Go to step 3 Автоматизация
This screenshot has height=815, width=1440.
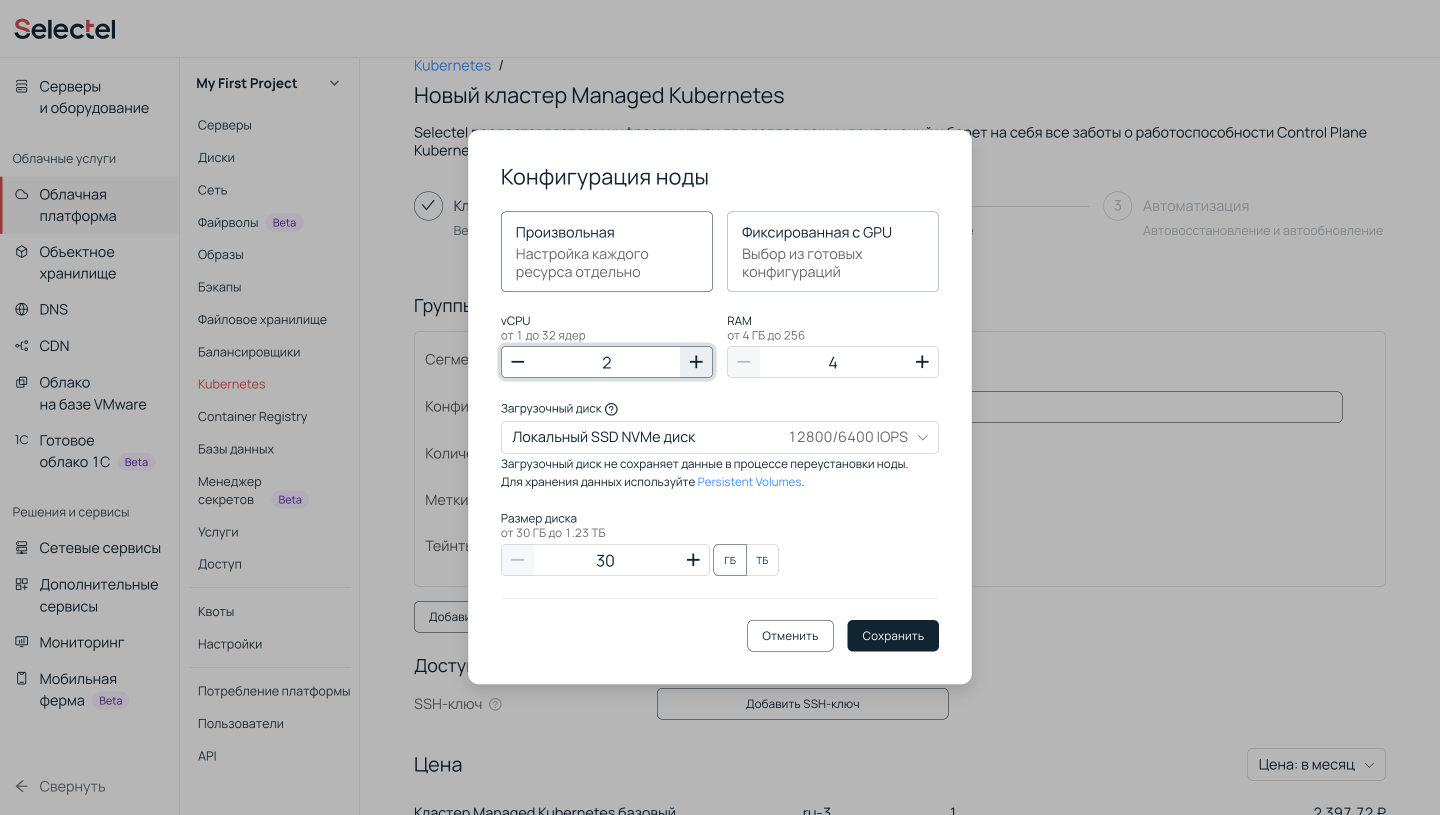tap(1196, 206)
